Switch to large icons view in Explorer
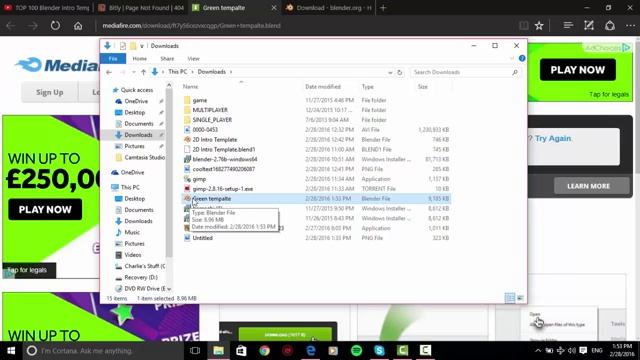Viewport: 640px width, 360px height. pos(520,298)
